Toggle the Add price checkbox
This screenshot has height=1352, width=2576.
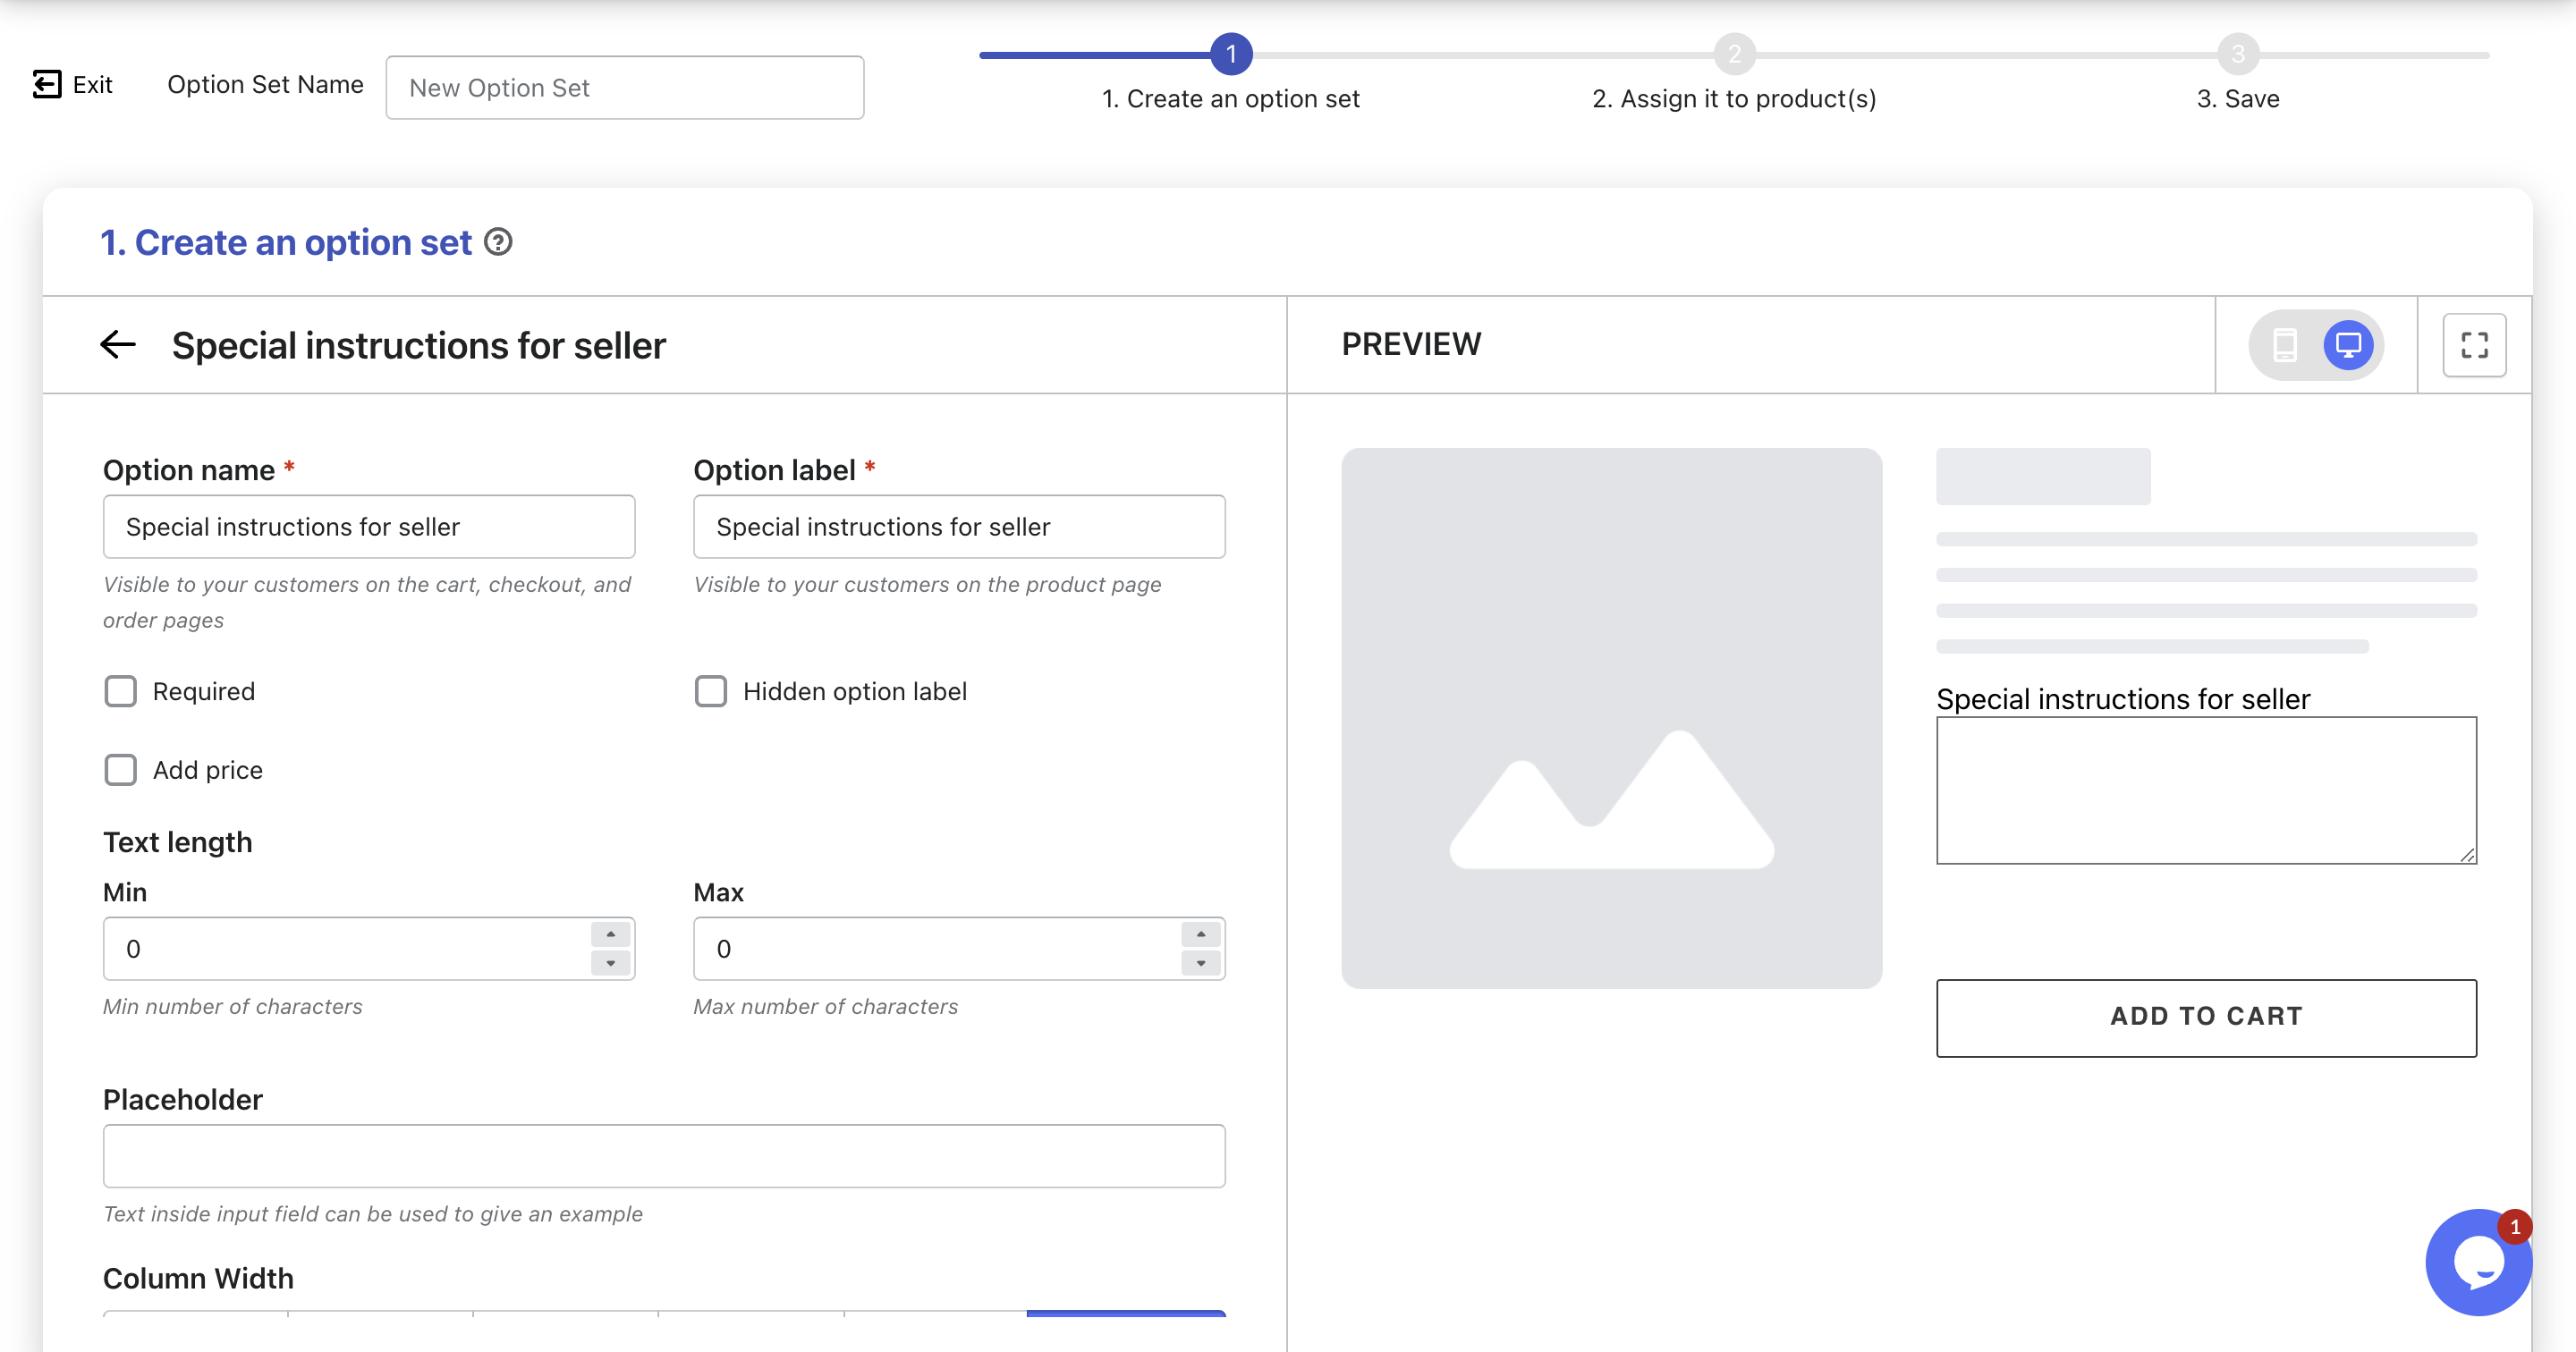[121, 770]
